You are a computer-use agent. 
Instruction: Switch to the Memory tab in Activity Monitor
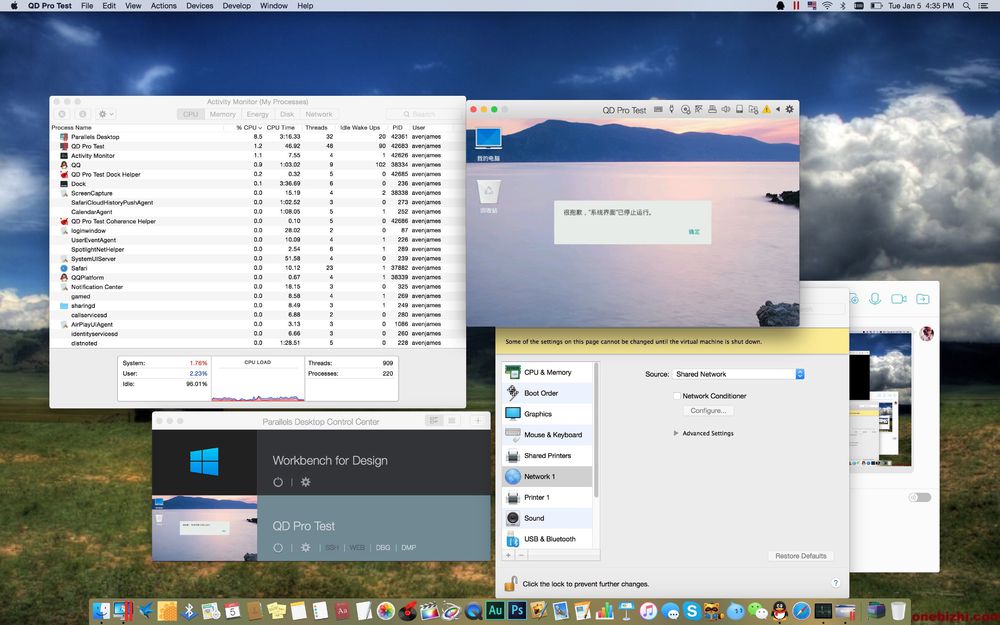tap(222, 114)
